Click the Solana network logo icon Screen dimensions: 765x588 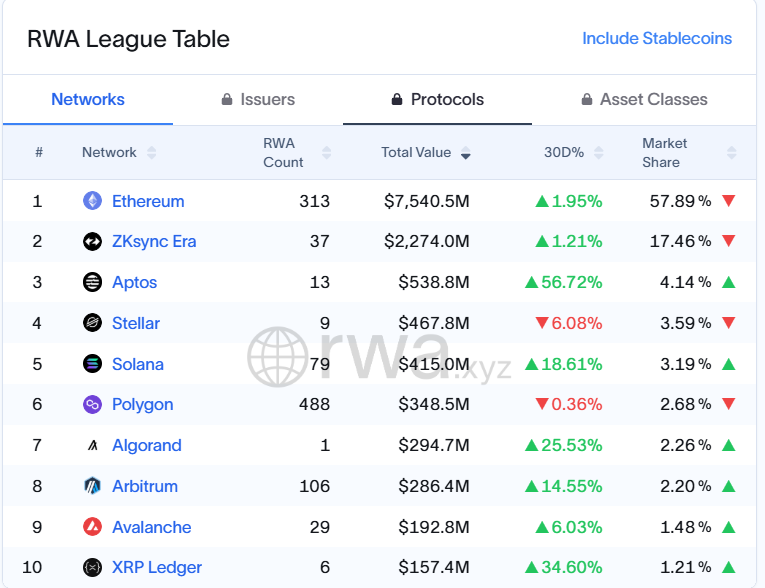[x=92, y=364]
